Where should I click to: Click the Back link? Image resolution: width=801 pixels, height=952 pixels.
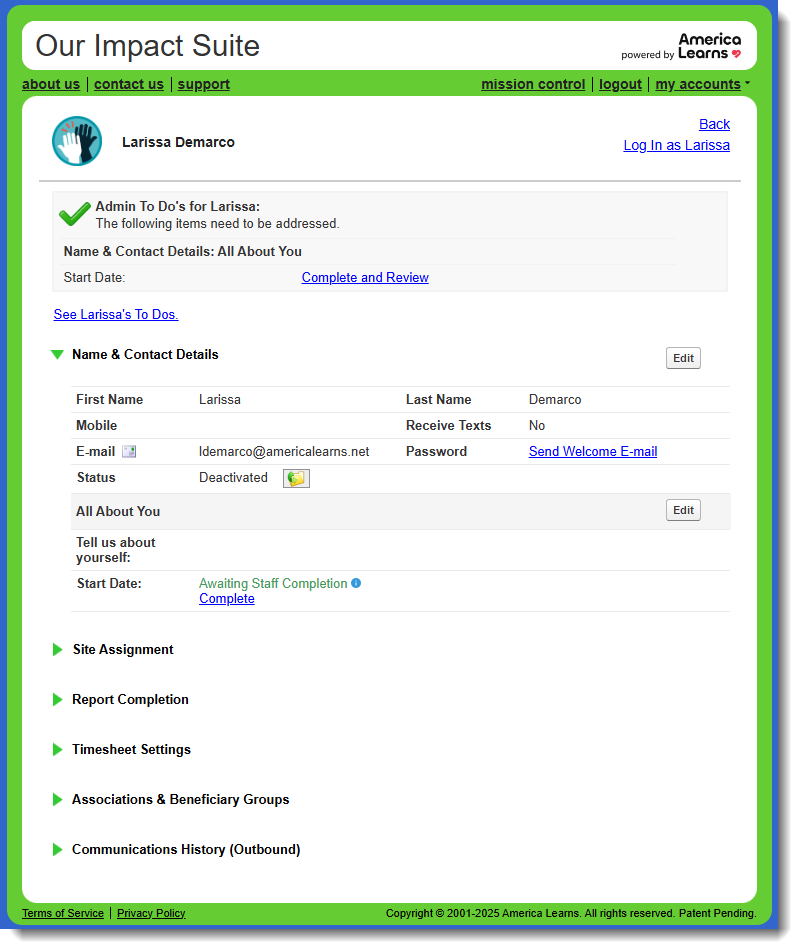(714, 124)
